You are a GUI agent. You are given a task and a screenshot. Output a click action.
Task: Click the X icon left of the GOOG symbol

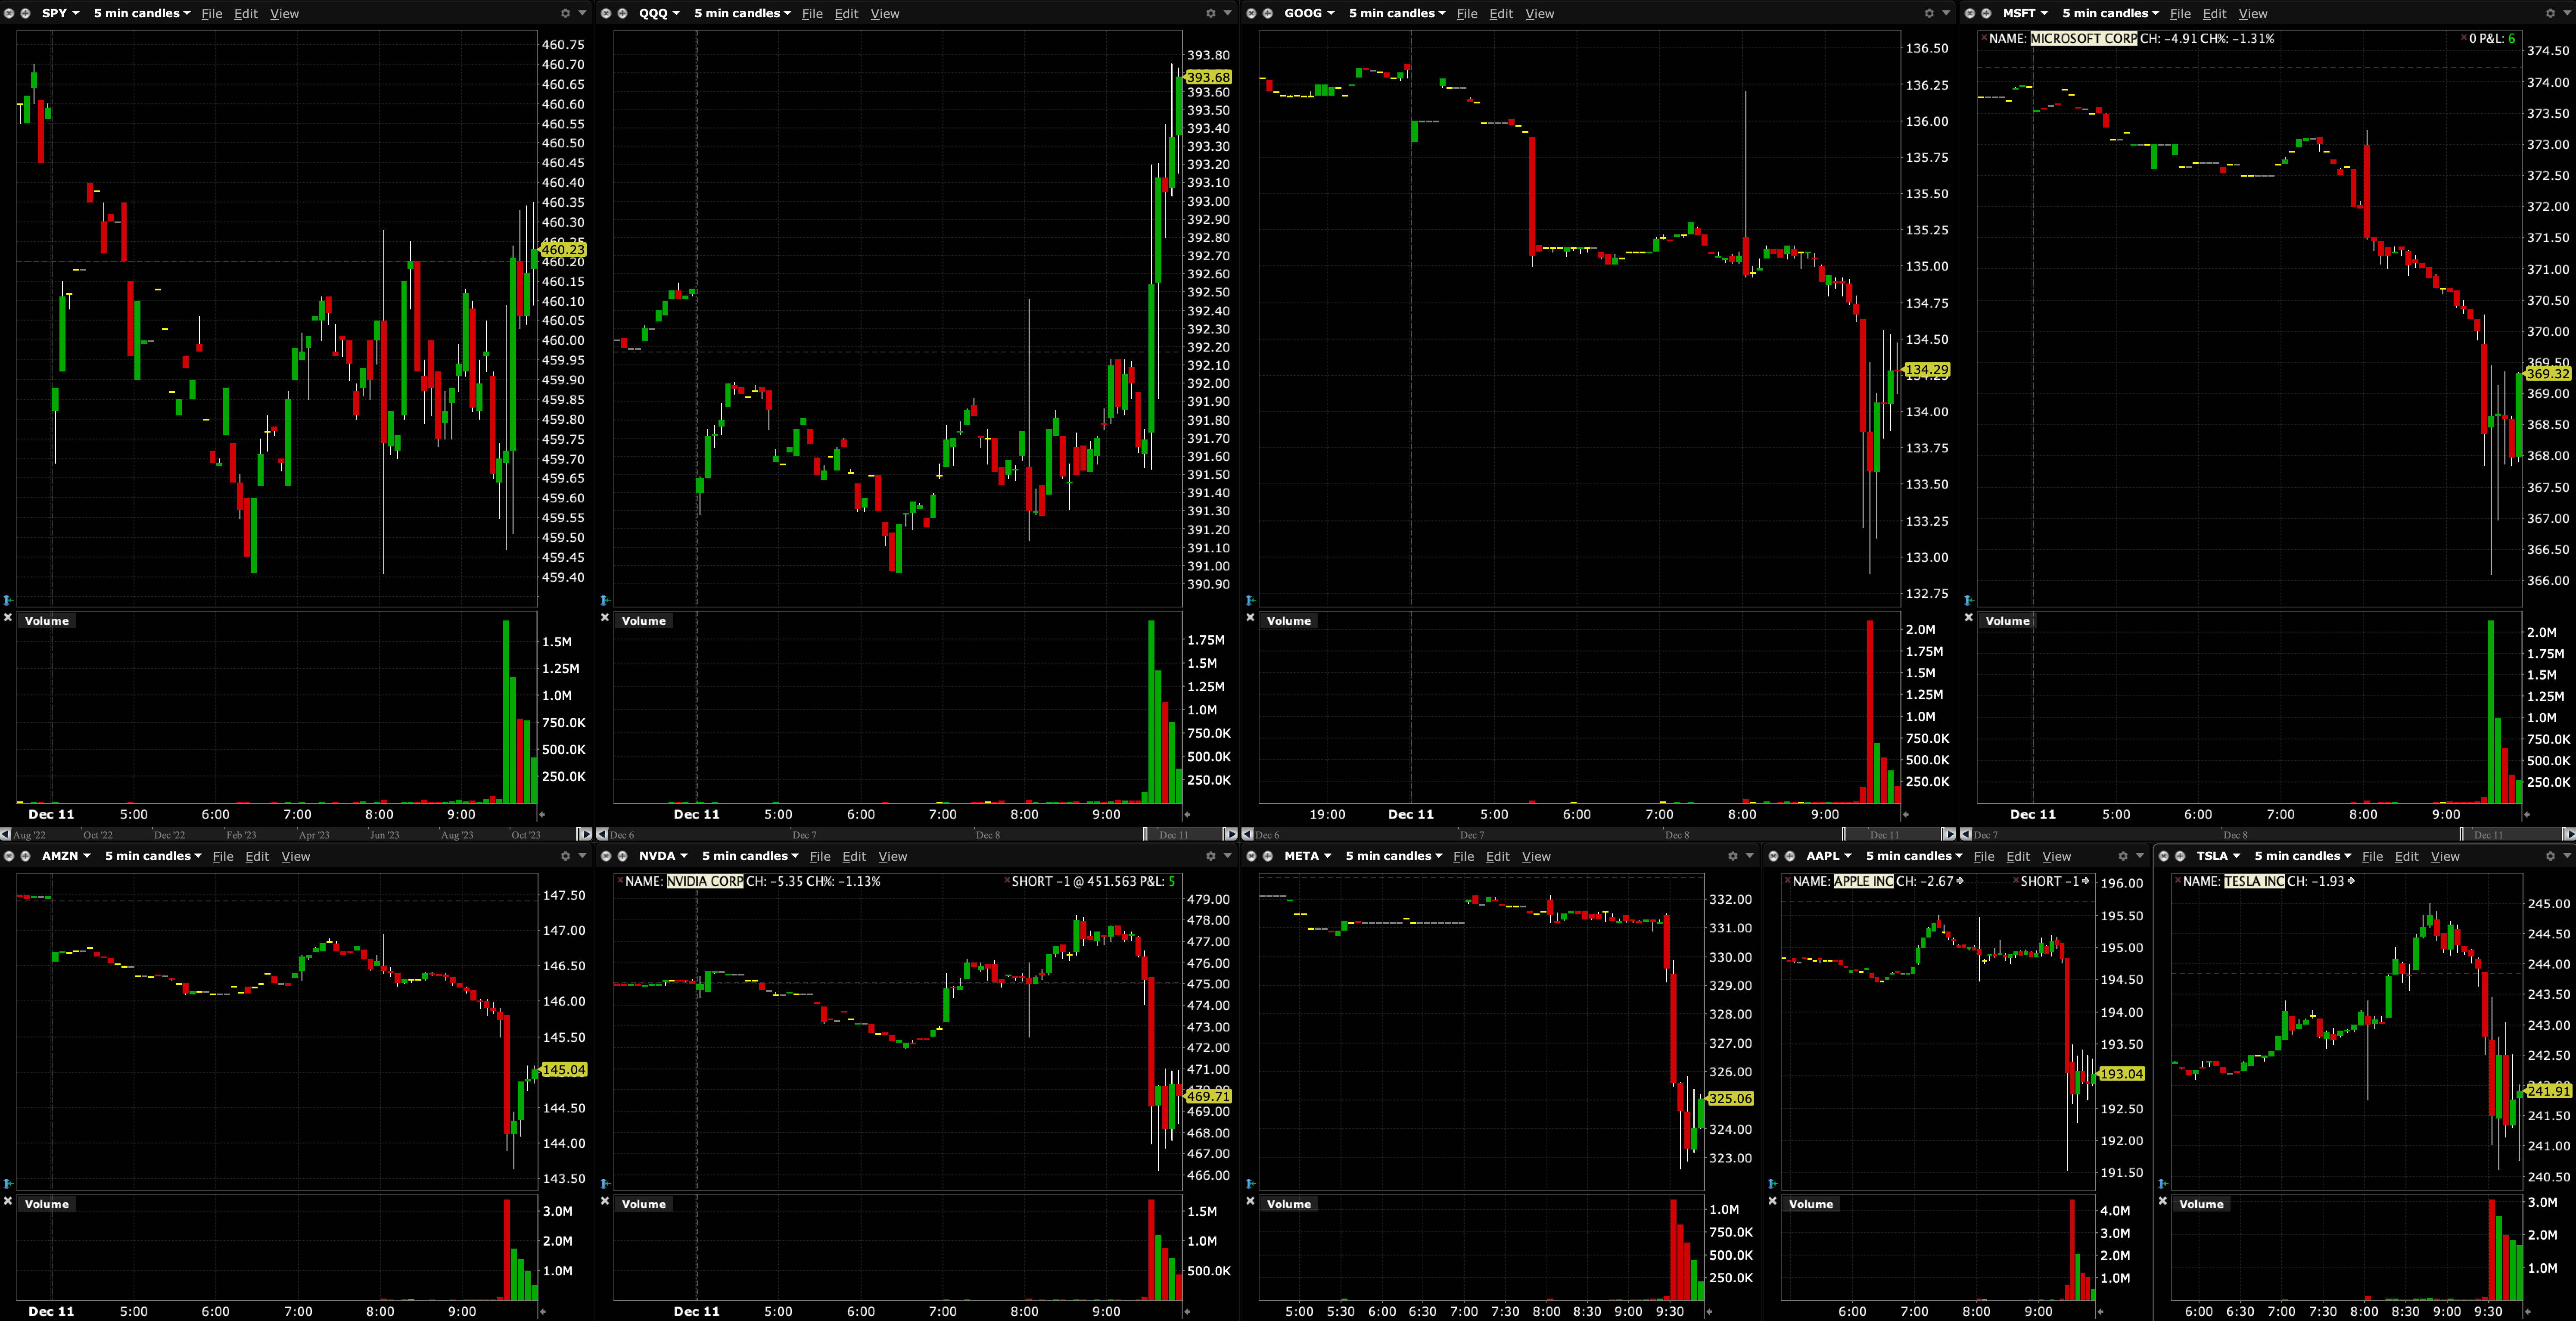click(x=1251, y=13)
